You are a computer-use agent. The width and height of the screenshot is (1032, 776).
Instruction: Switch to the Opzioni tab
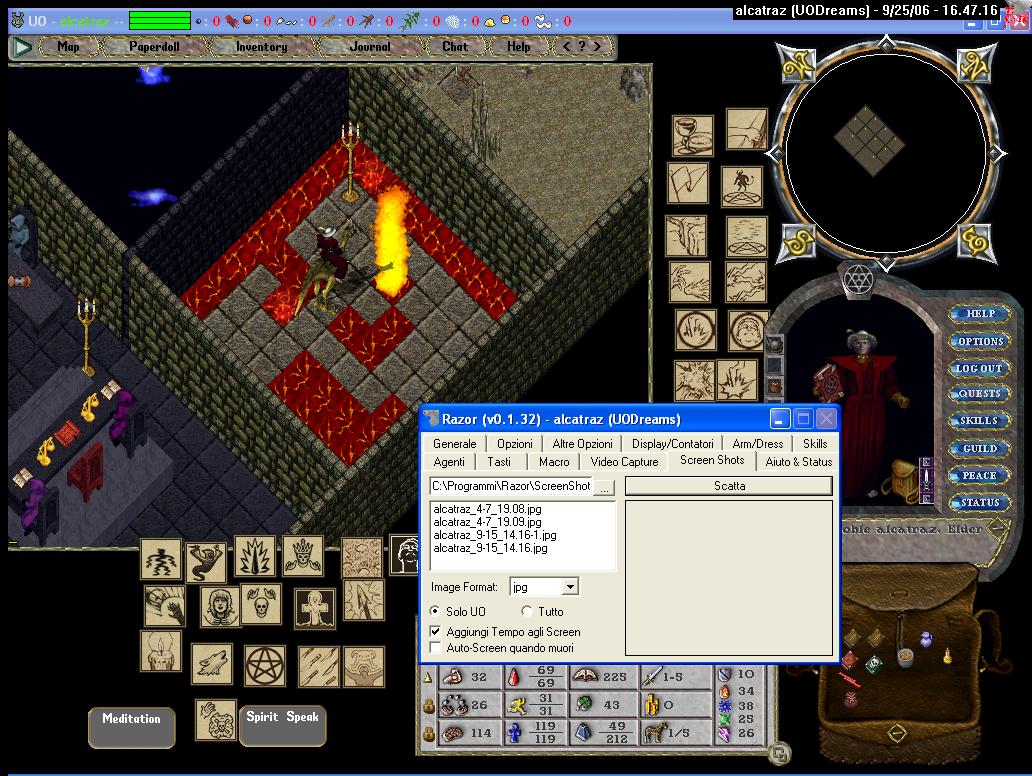[515, 444]
